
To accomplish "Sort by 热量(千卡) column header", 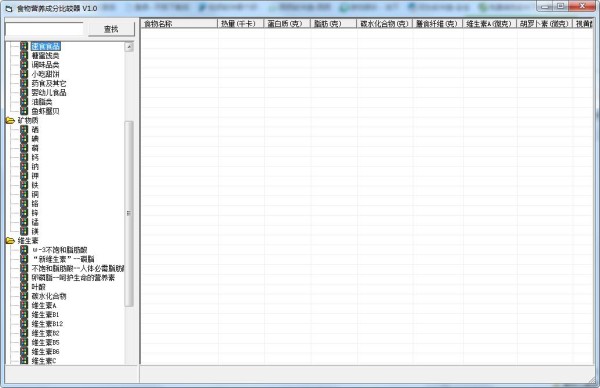I will [240, 24].
